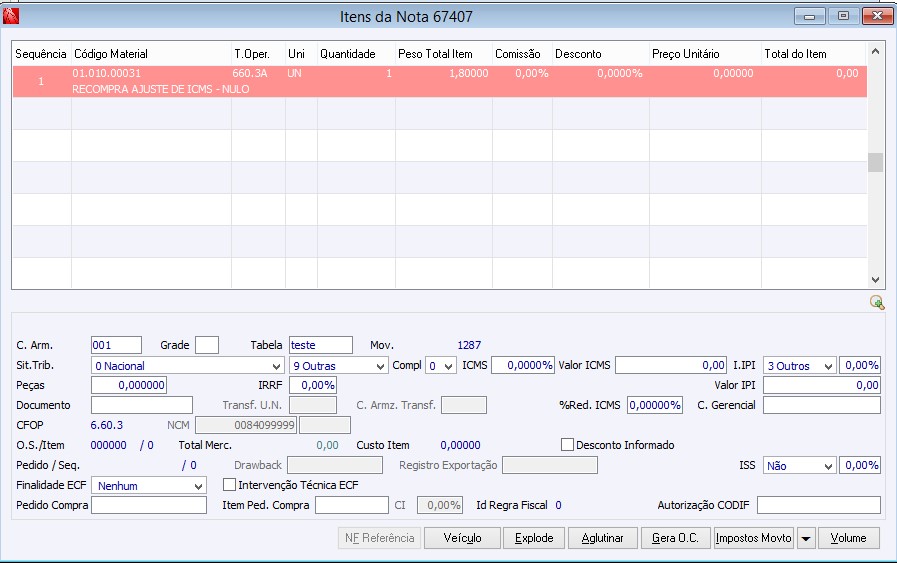The image size is (897, 563).
Task: Click the NCM field showing 0084099999
Action: (x=246, y=425)
